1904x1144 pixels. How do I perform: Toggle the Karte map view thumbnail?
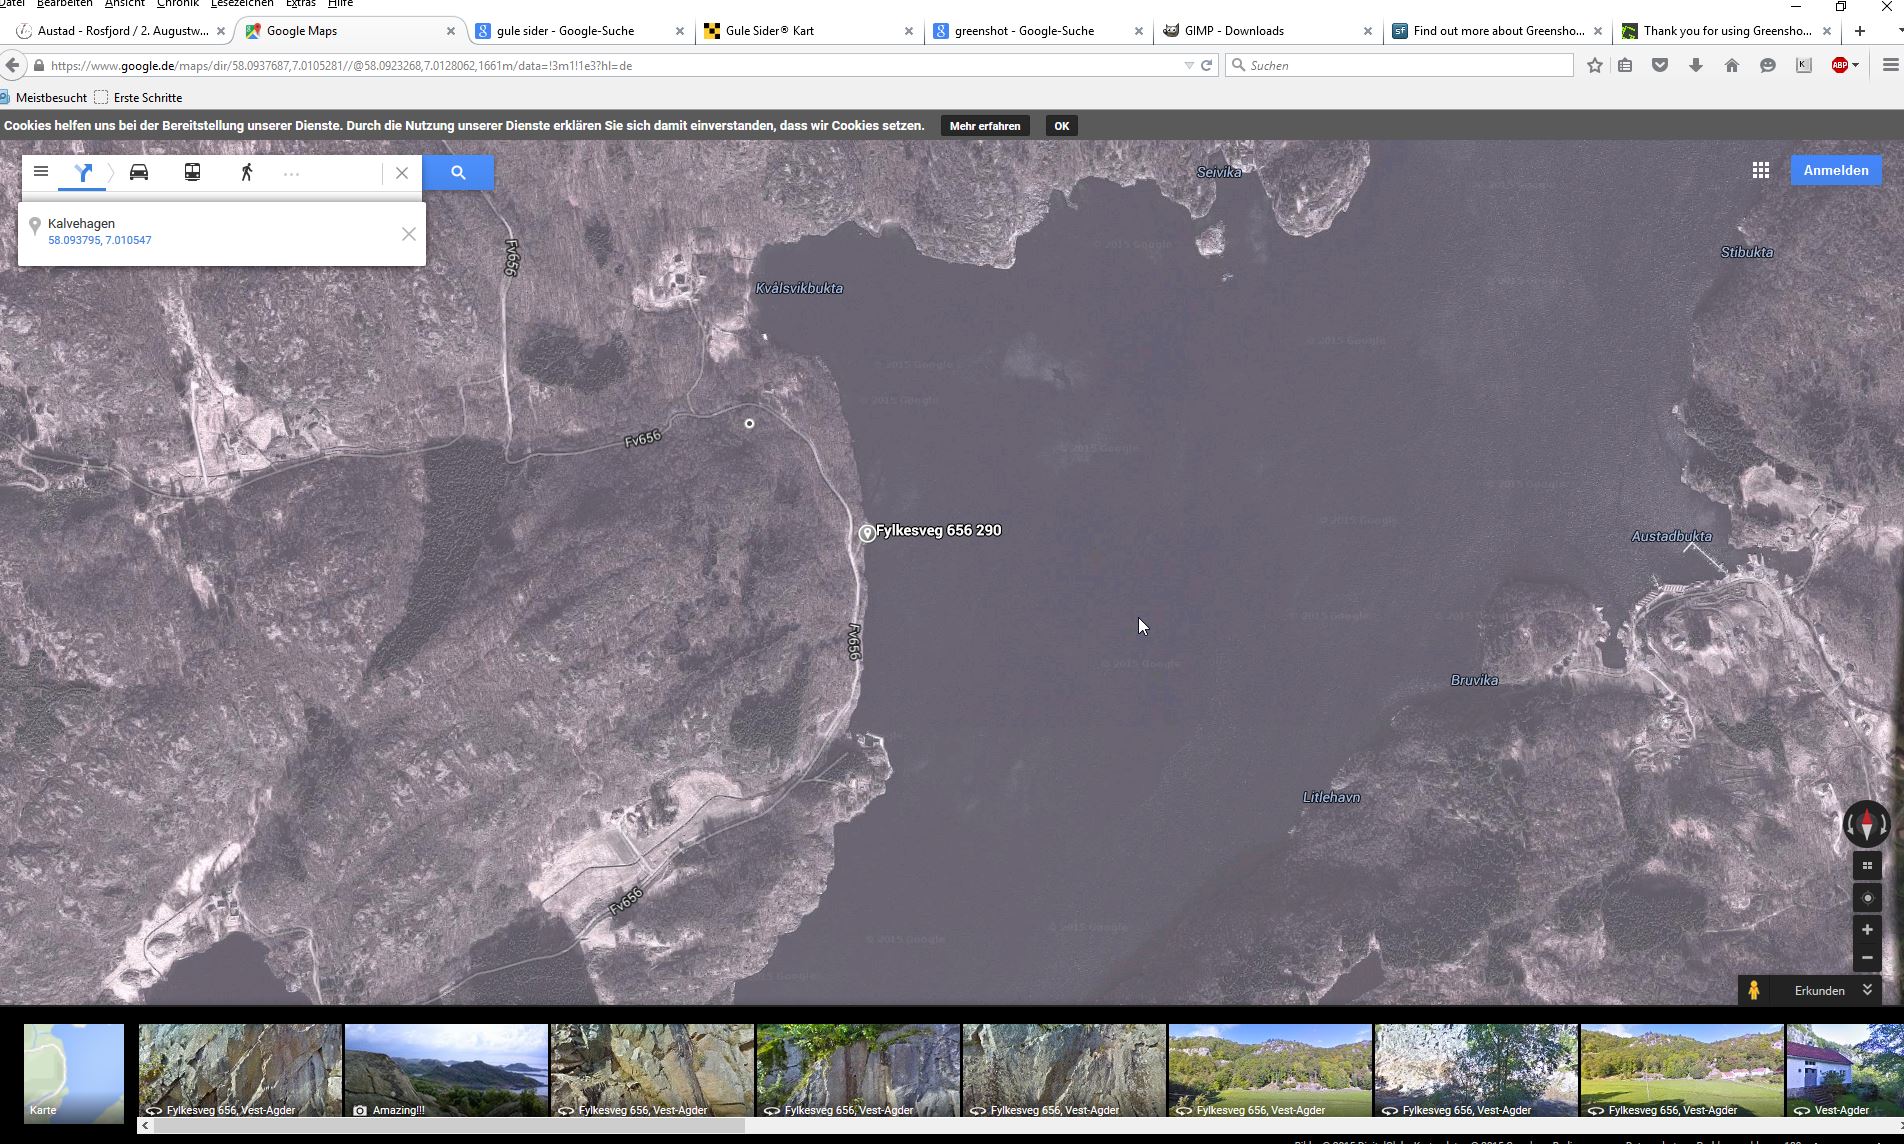pos(74,1072)
